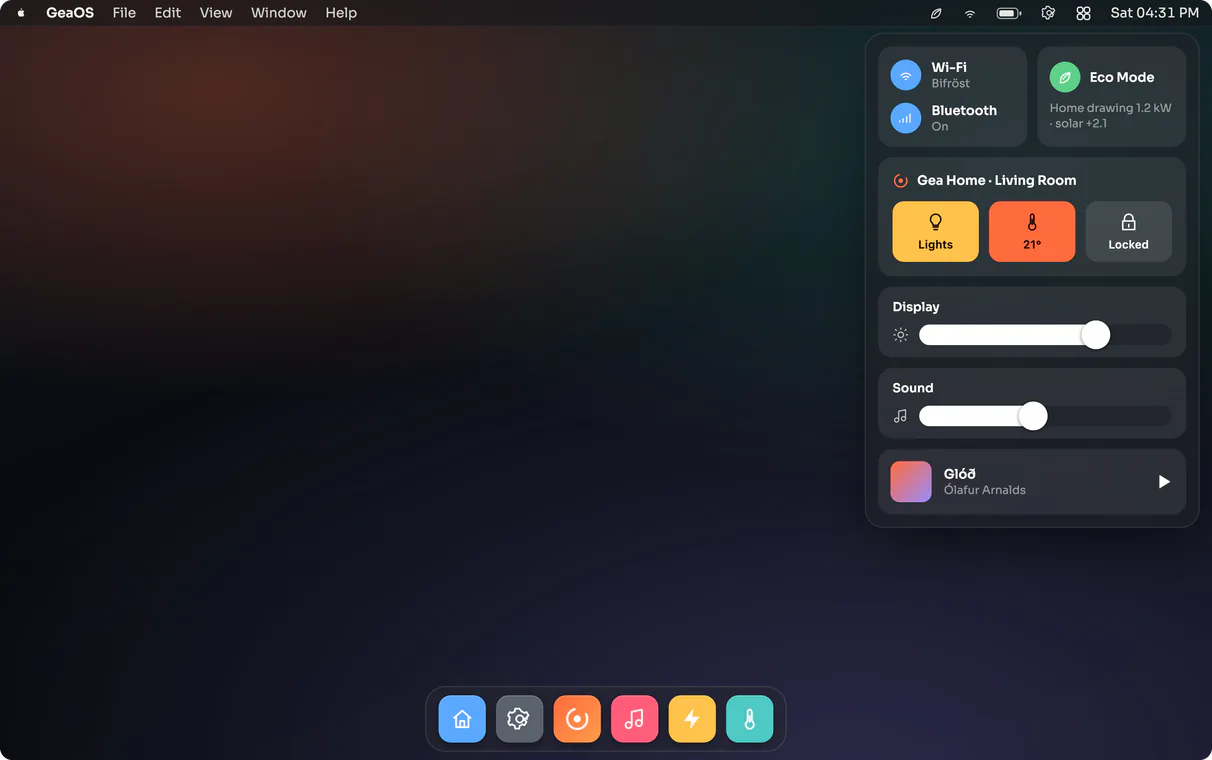Open the Window menu
1212x760 pixels.
[x=279, y=13]
